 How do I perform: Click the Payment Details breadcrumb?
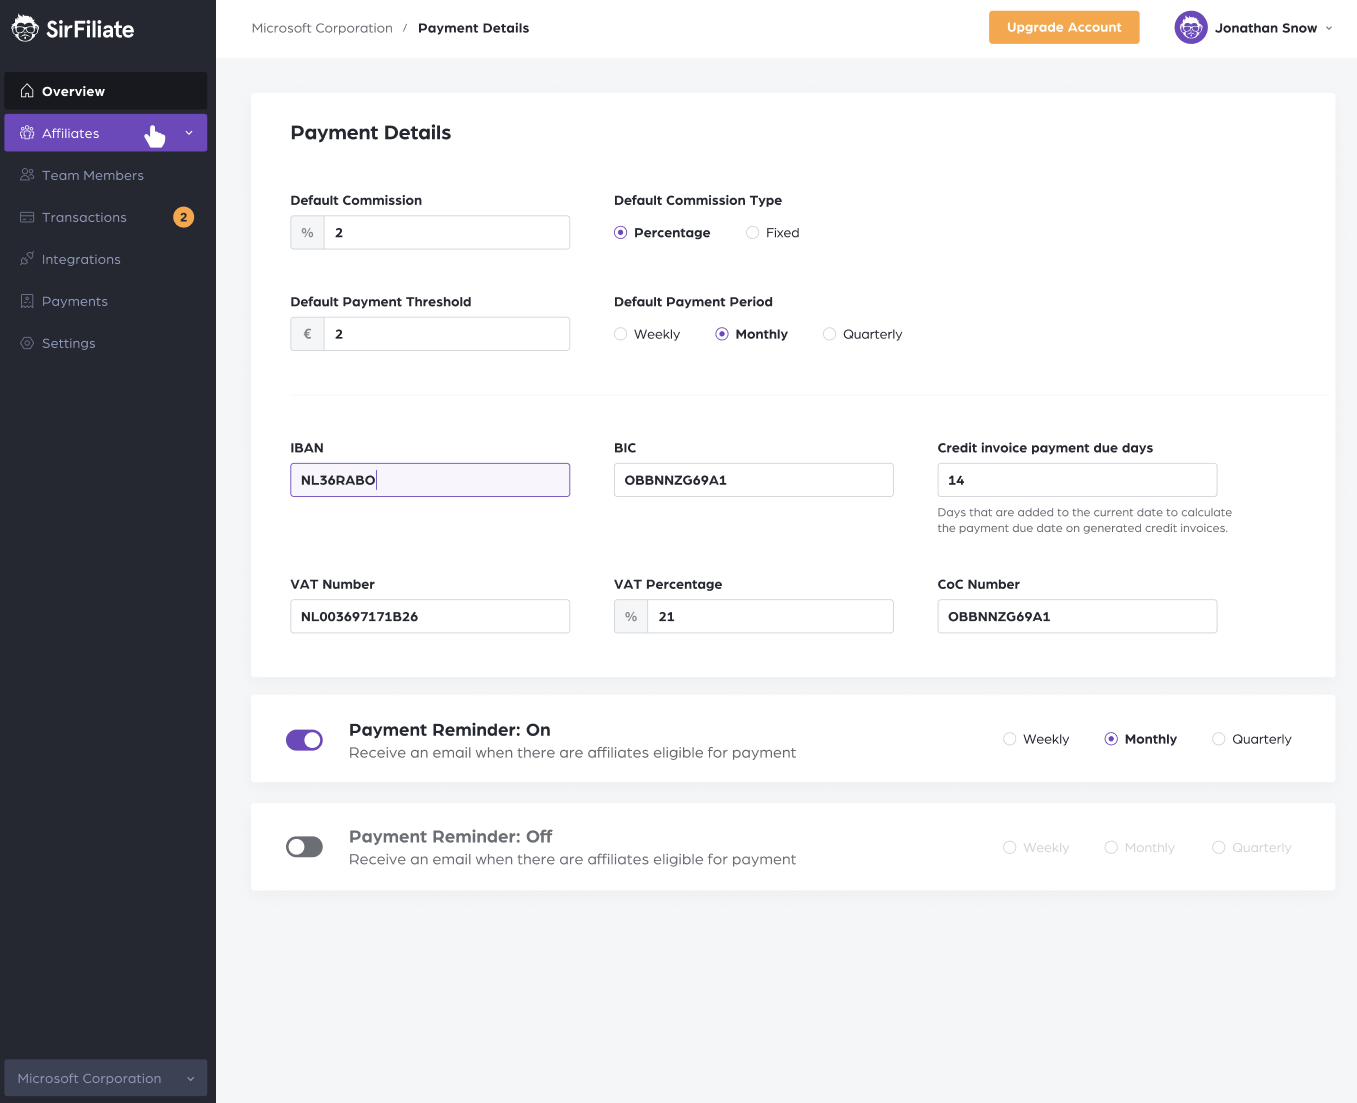coord(473,28)
